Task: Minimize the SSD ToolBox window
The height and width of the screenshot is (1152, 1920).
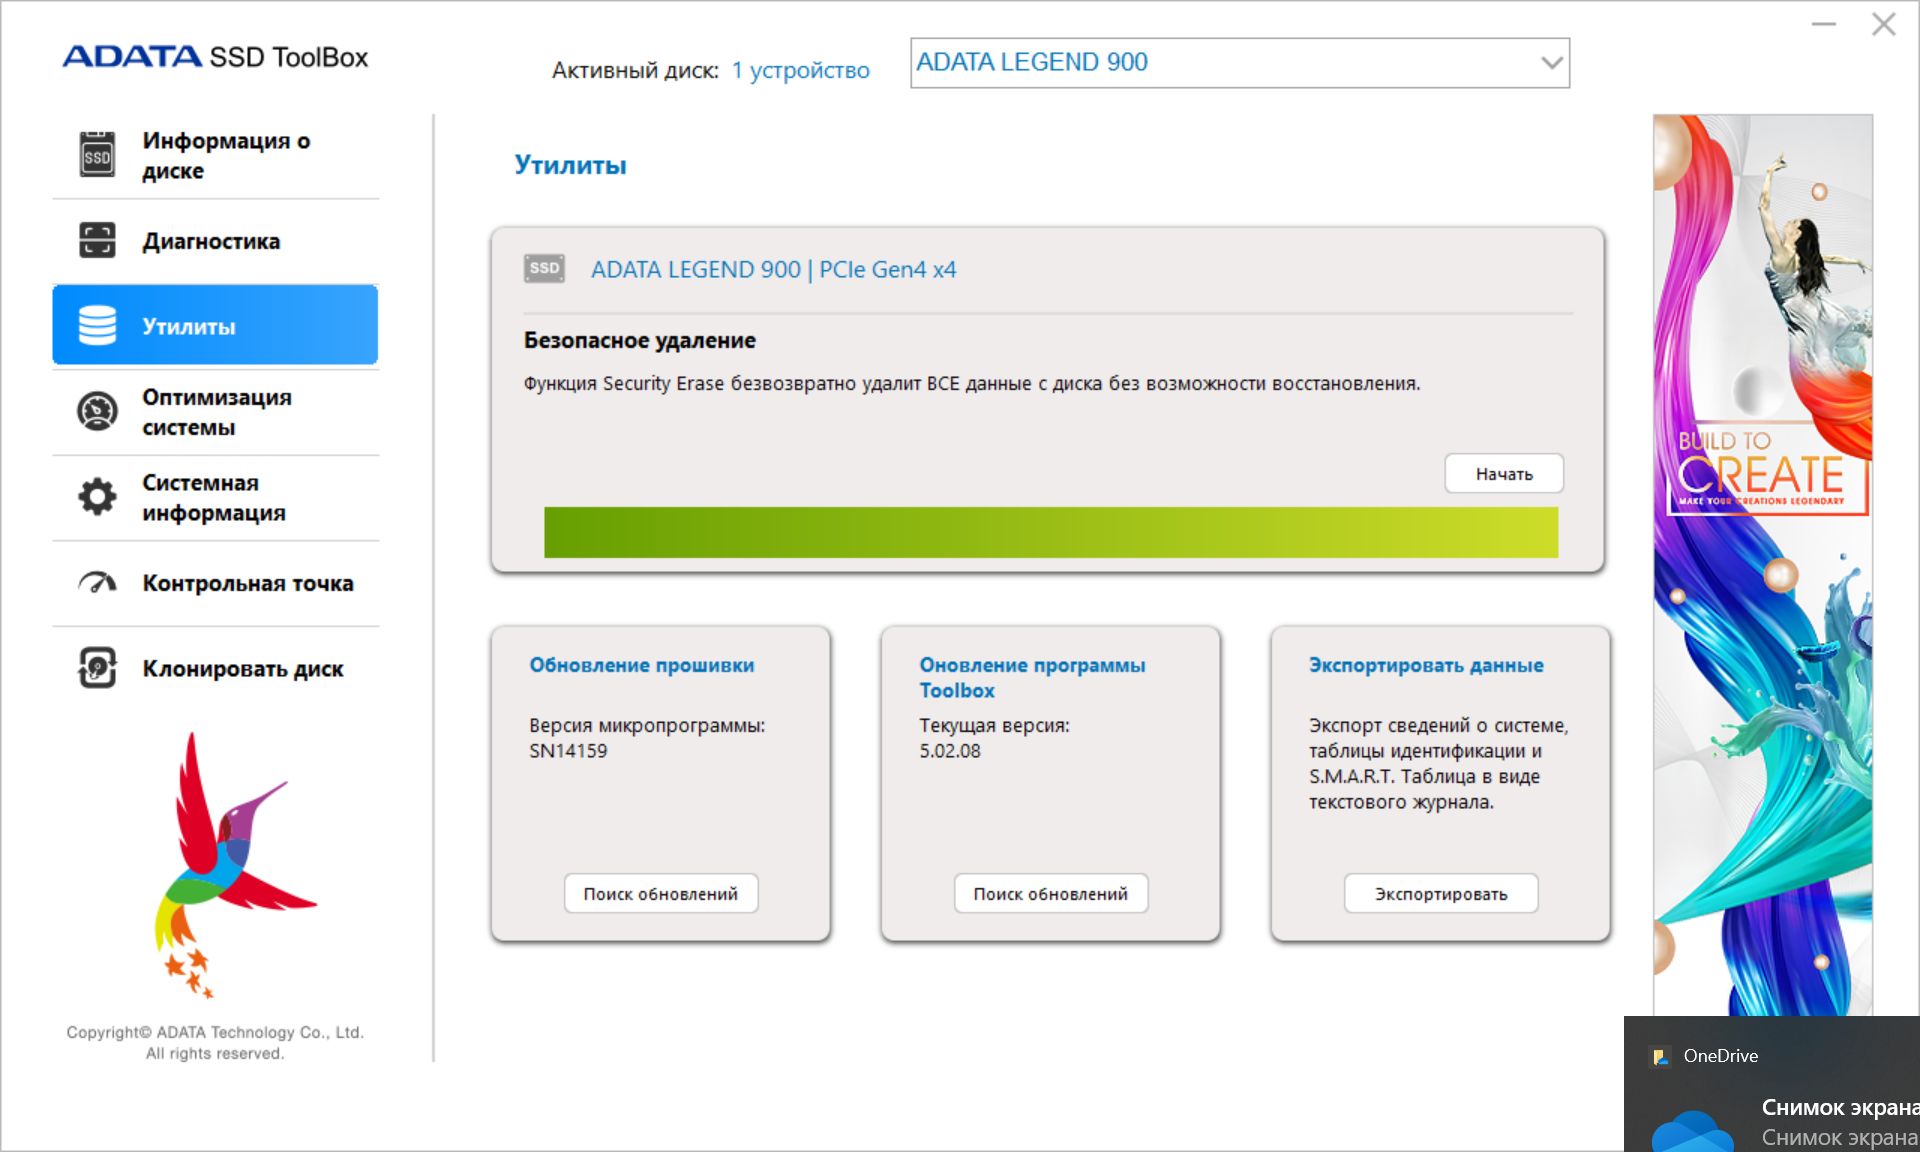Action: tap(1824, 24)
